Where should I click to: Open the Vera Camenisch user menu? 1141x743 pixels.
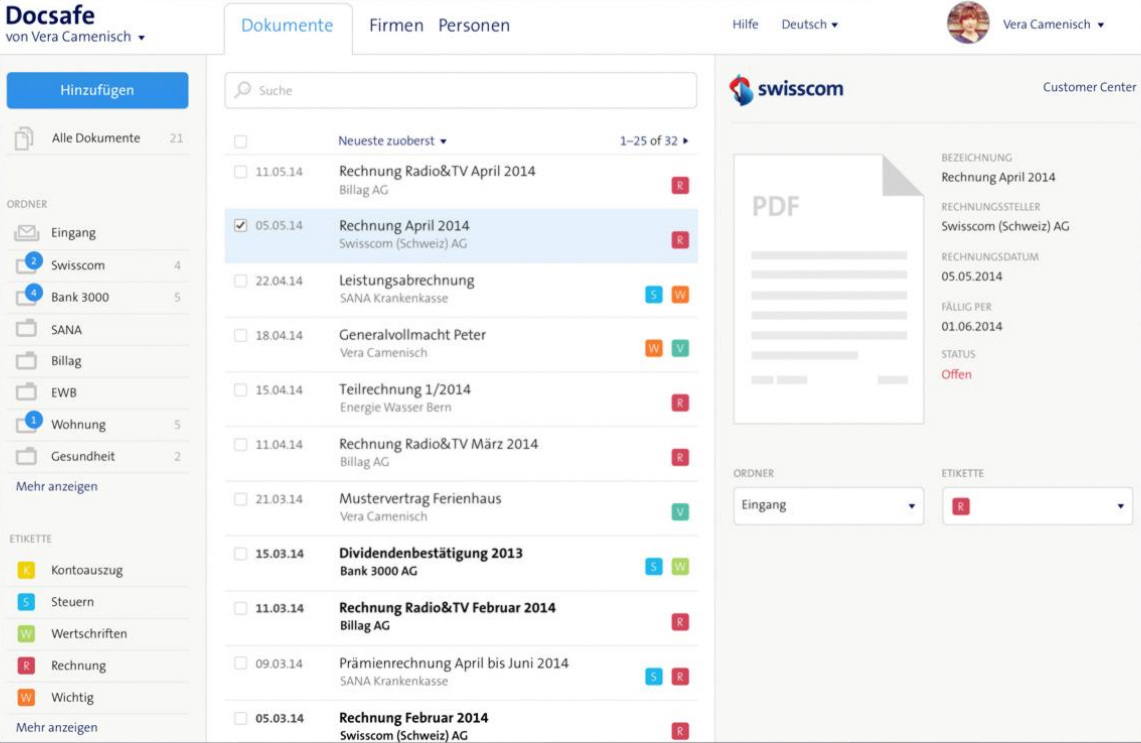pyautogui.click(x=1053, y=25)
